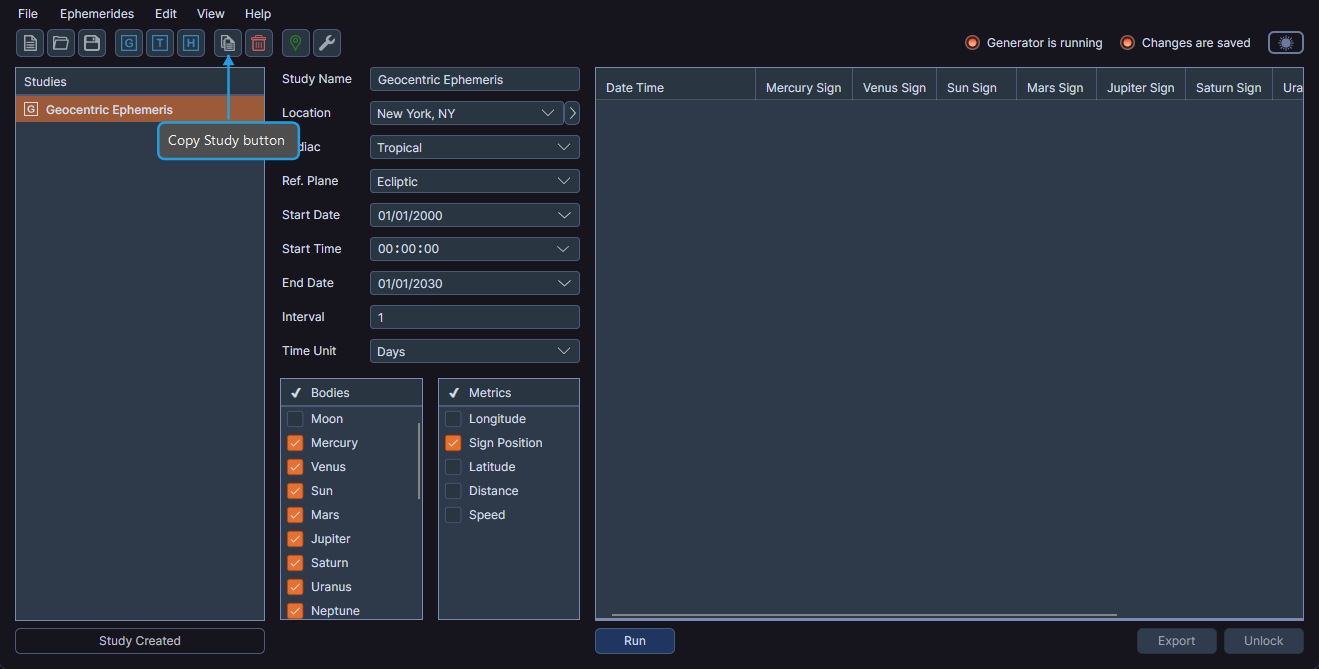Select the Topocentric study type icon
This screenshot has height=669, width=1319.
coord(159,43)
